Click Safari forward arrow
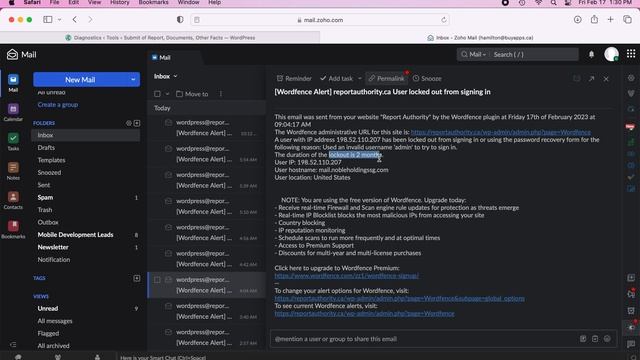This screenshot has width=640, height=360. (90, 19)
